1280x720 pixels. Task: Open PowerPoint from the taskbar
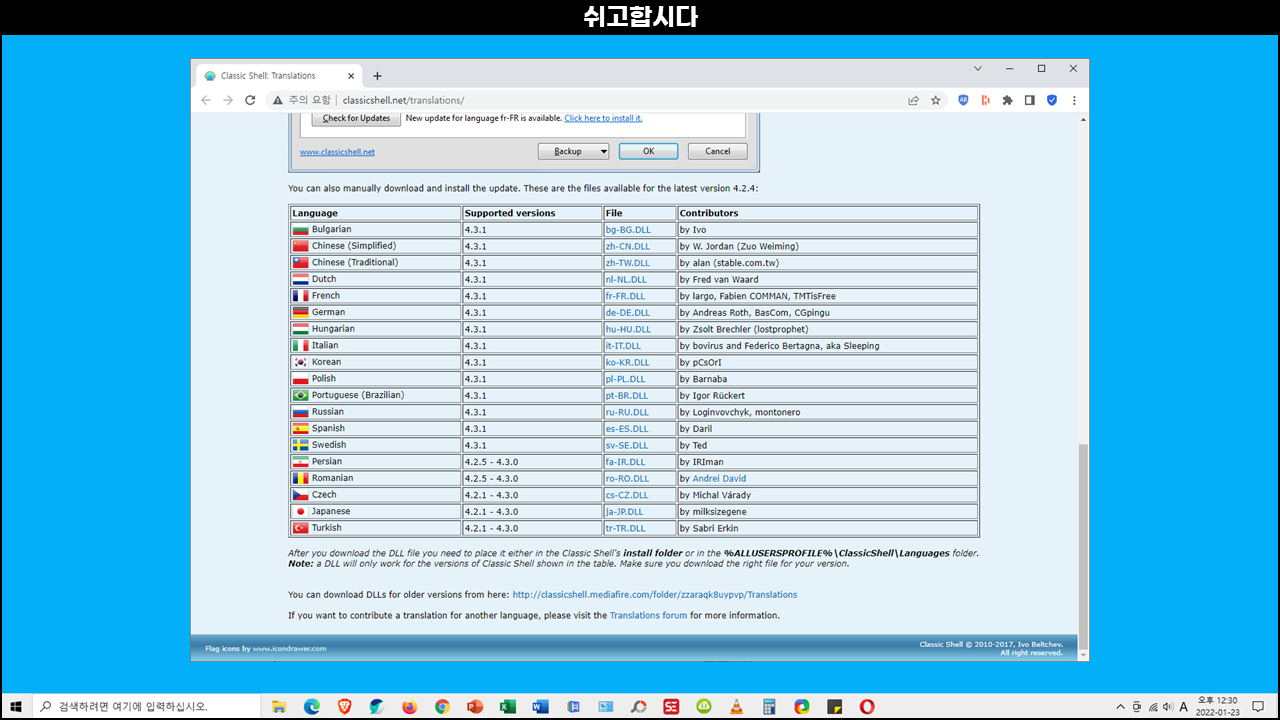tap(475, 706)
